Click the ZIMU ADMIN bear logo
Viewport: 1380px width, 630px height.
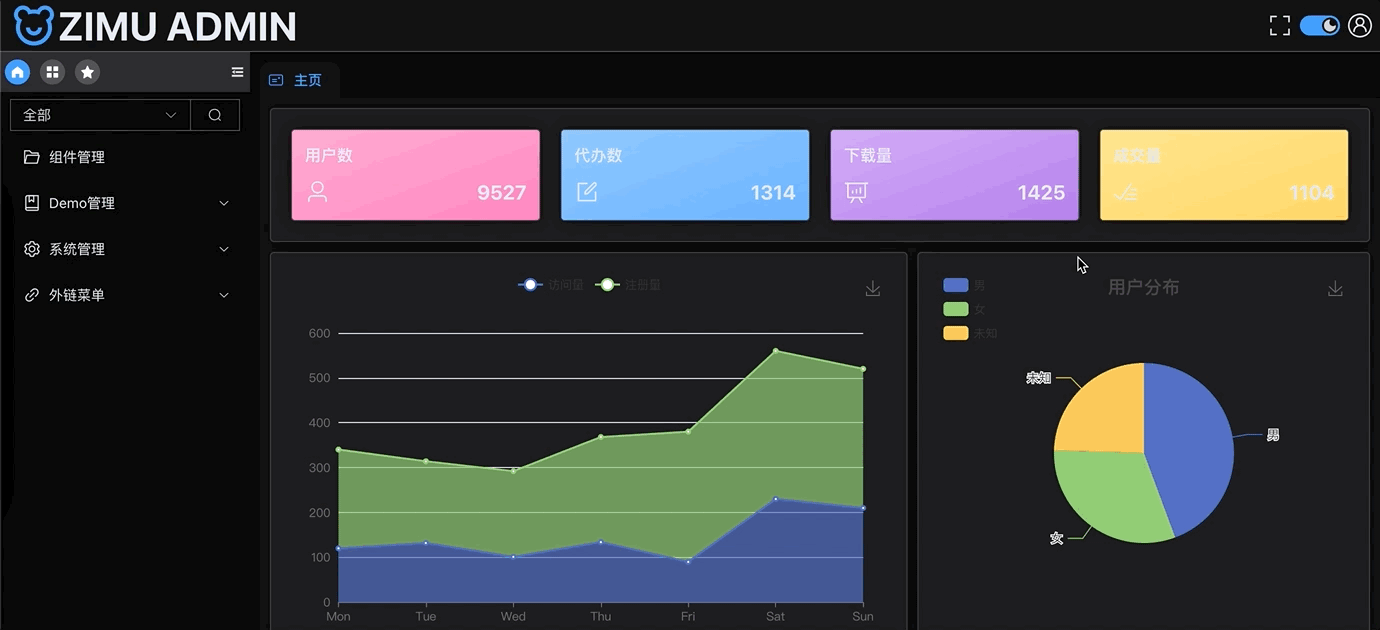pos(33,26)
